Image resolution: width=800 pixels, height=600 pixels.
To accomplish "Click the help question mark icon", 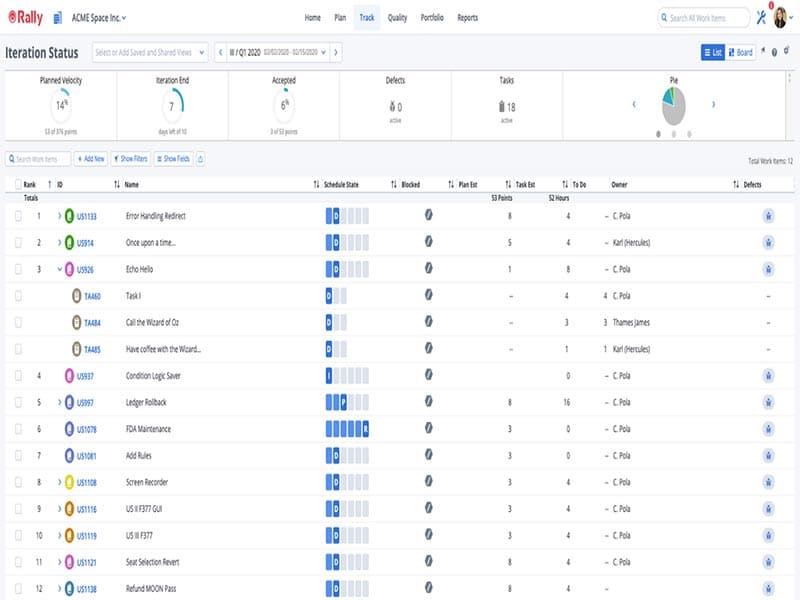I will [774, 52].
